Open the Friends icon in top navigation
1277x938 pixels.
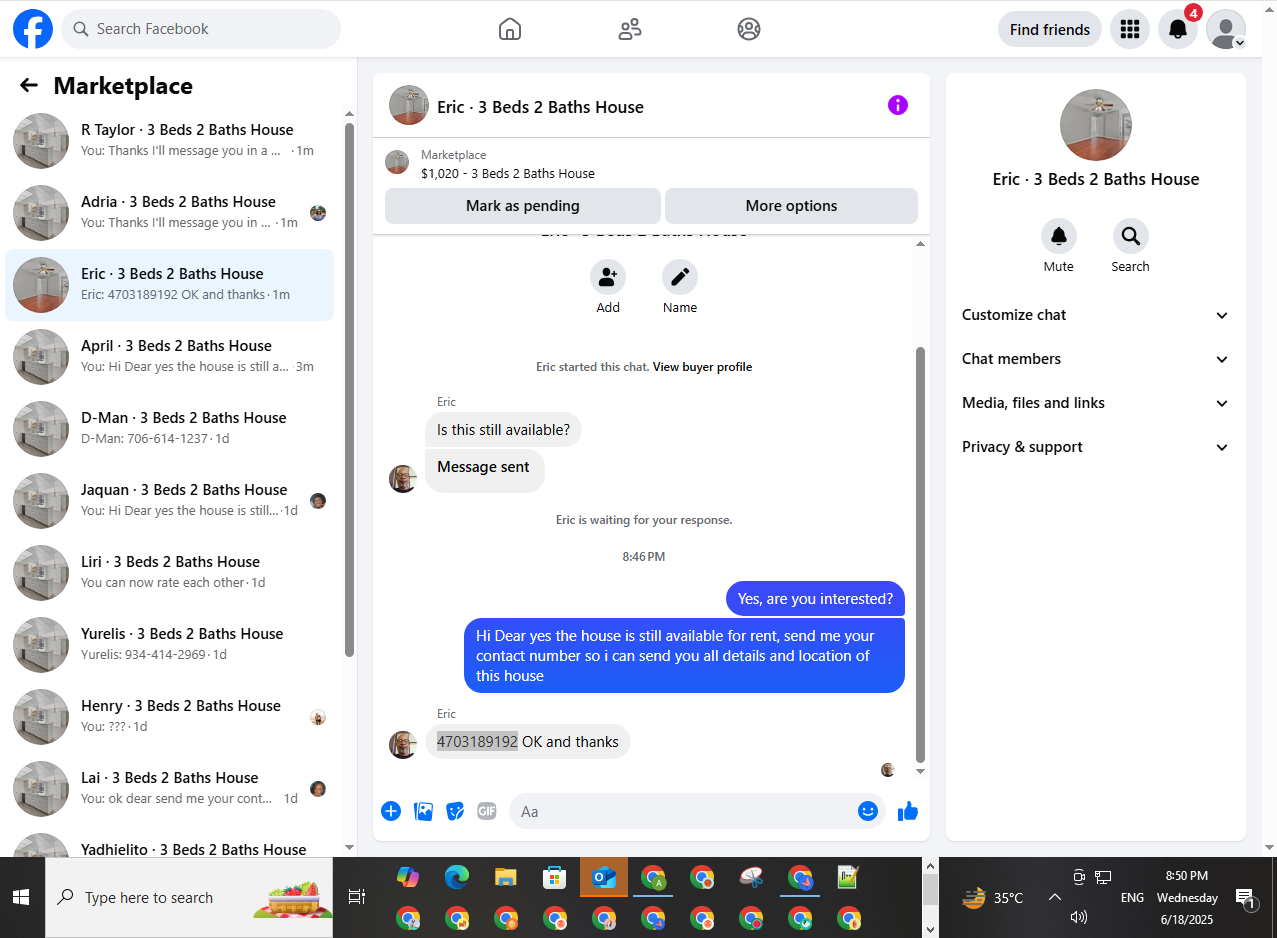[x=630, y=29]
